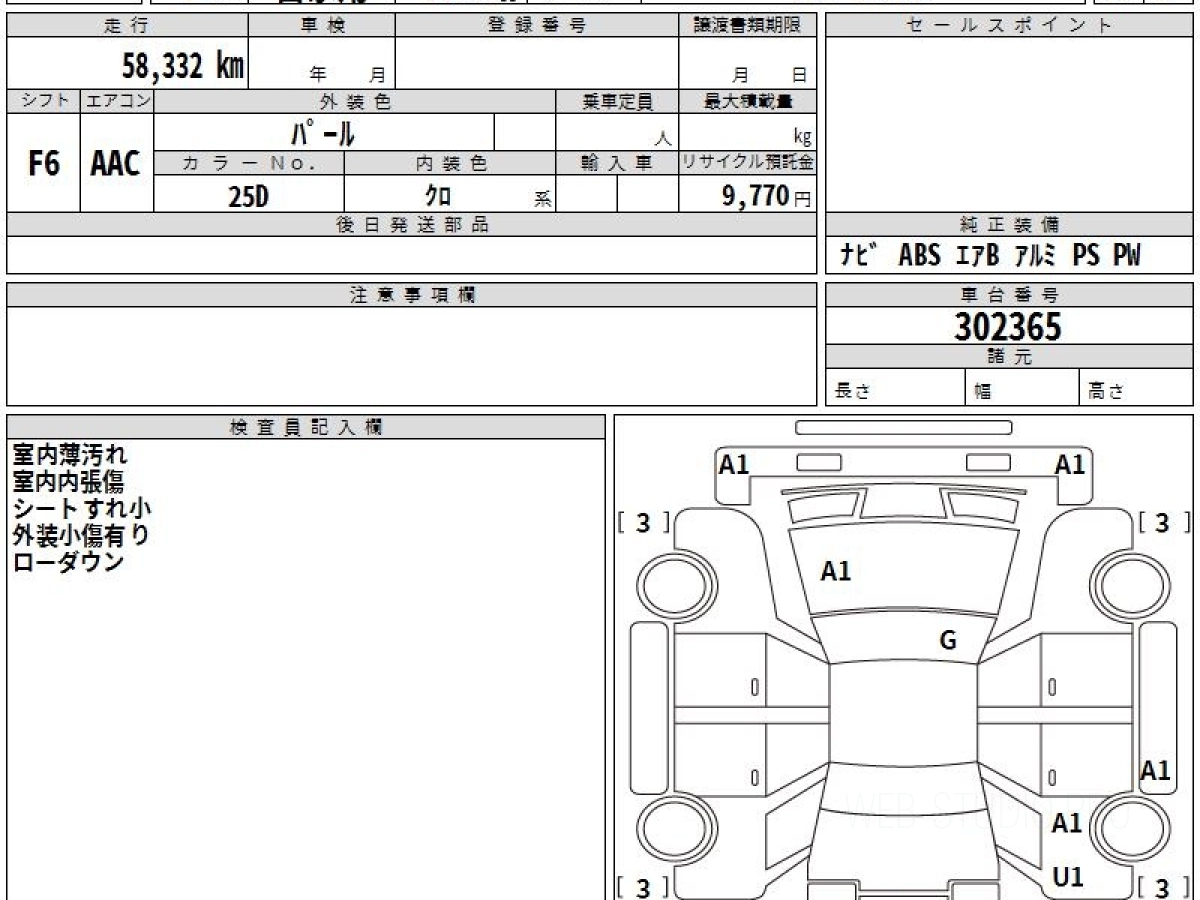Select the inspector note ローダウン
The width and height of the screenshot is (1200, 900).
pyautogui.click(x=68, y=561)
